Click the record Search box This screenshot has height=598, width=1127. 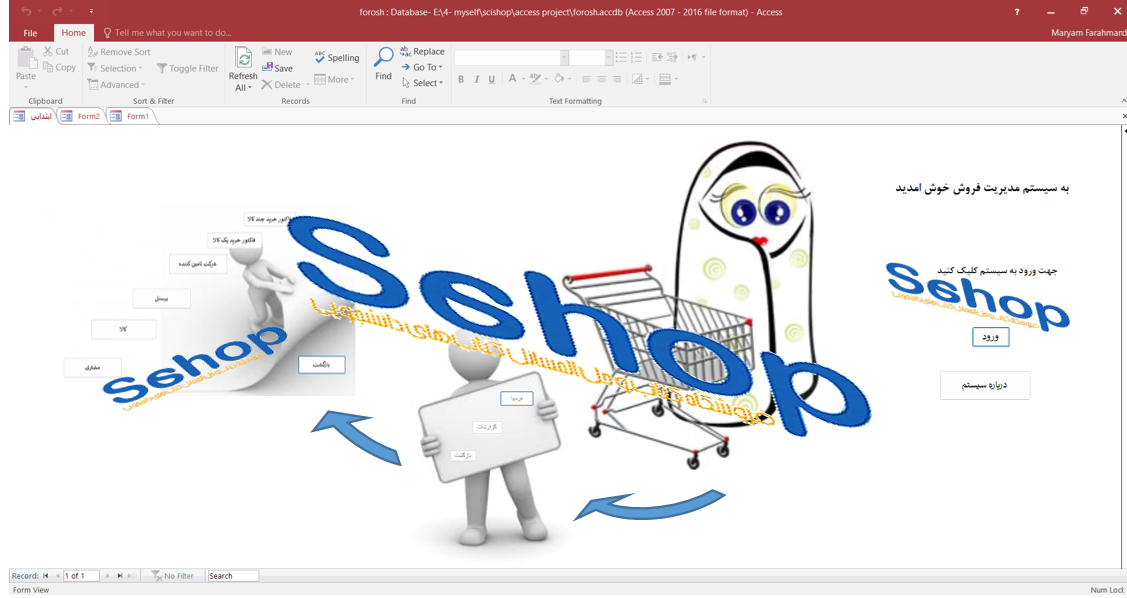(233, 575)
